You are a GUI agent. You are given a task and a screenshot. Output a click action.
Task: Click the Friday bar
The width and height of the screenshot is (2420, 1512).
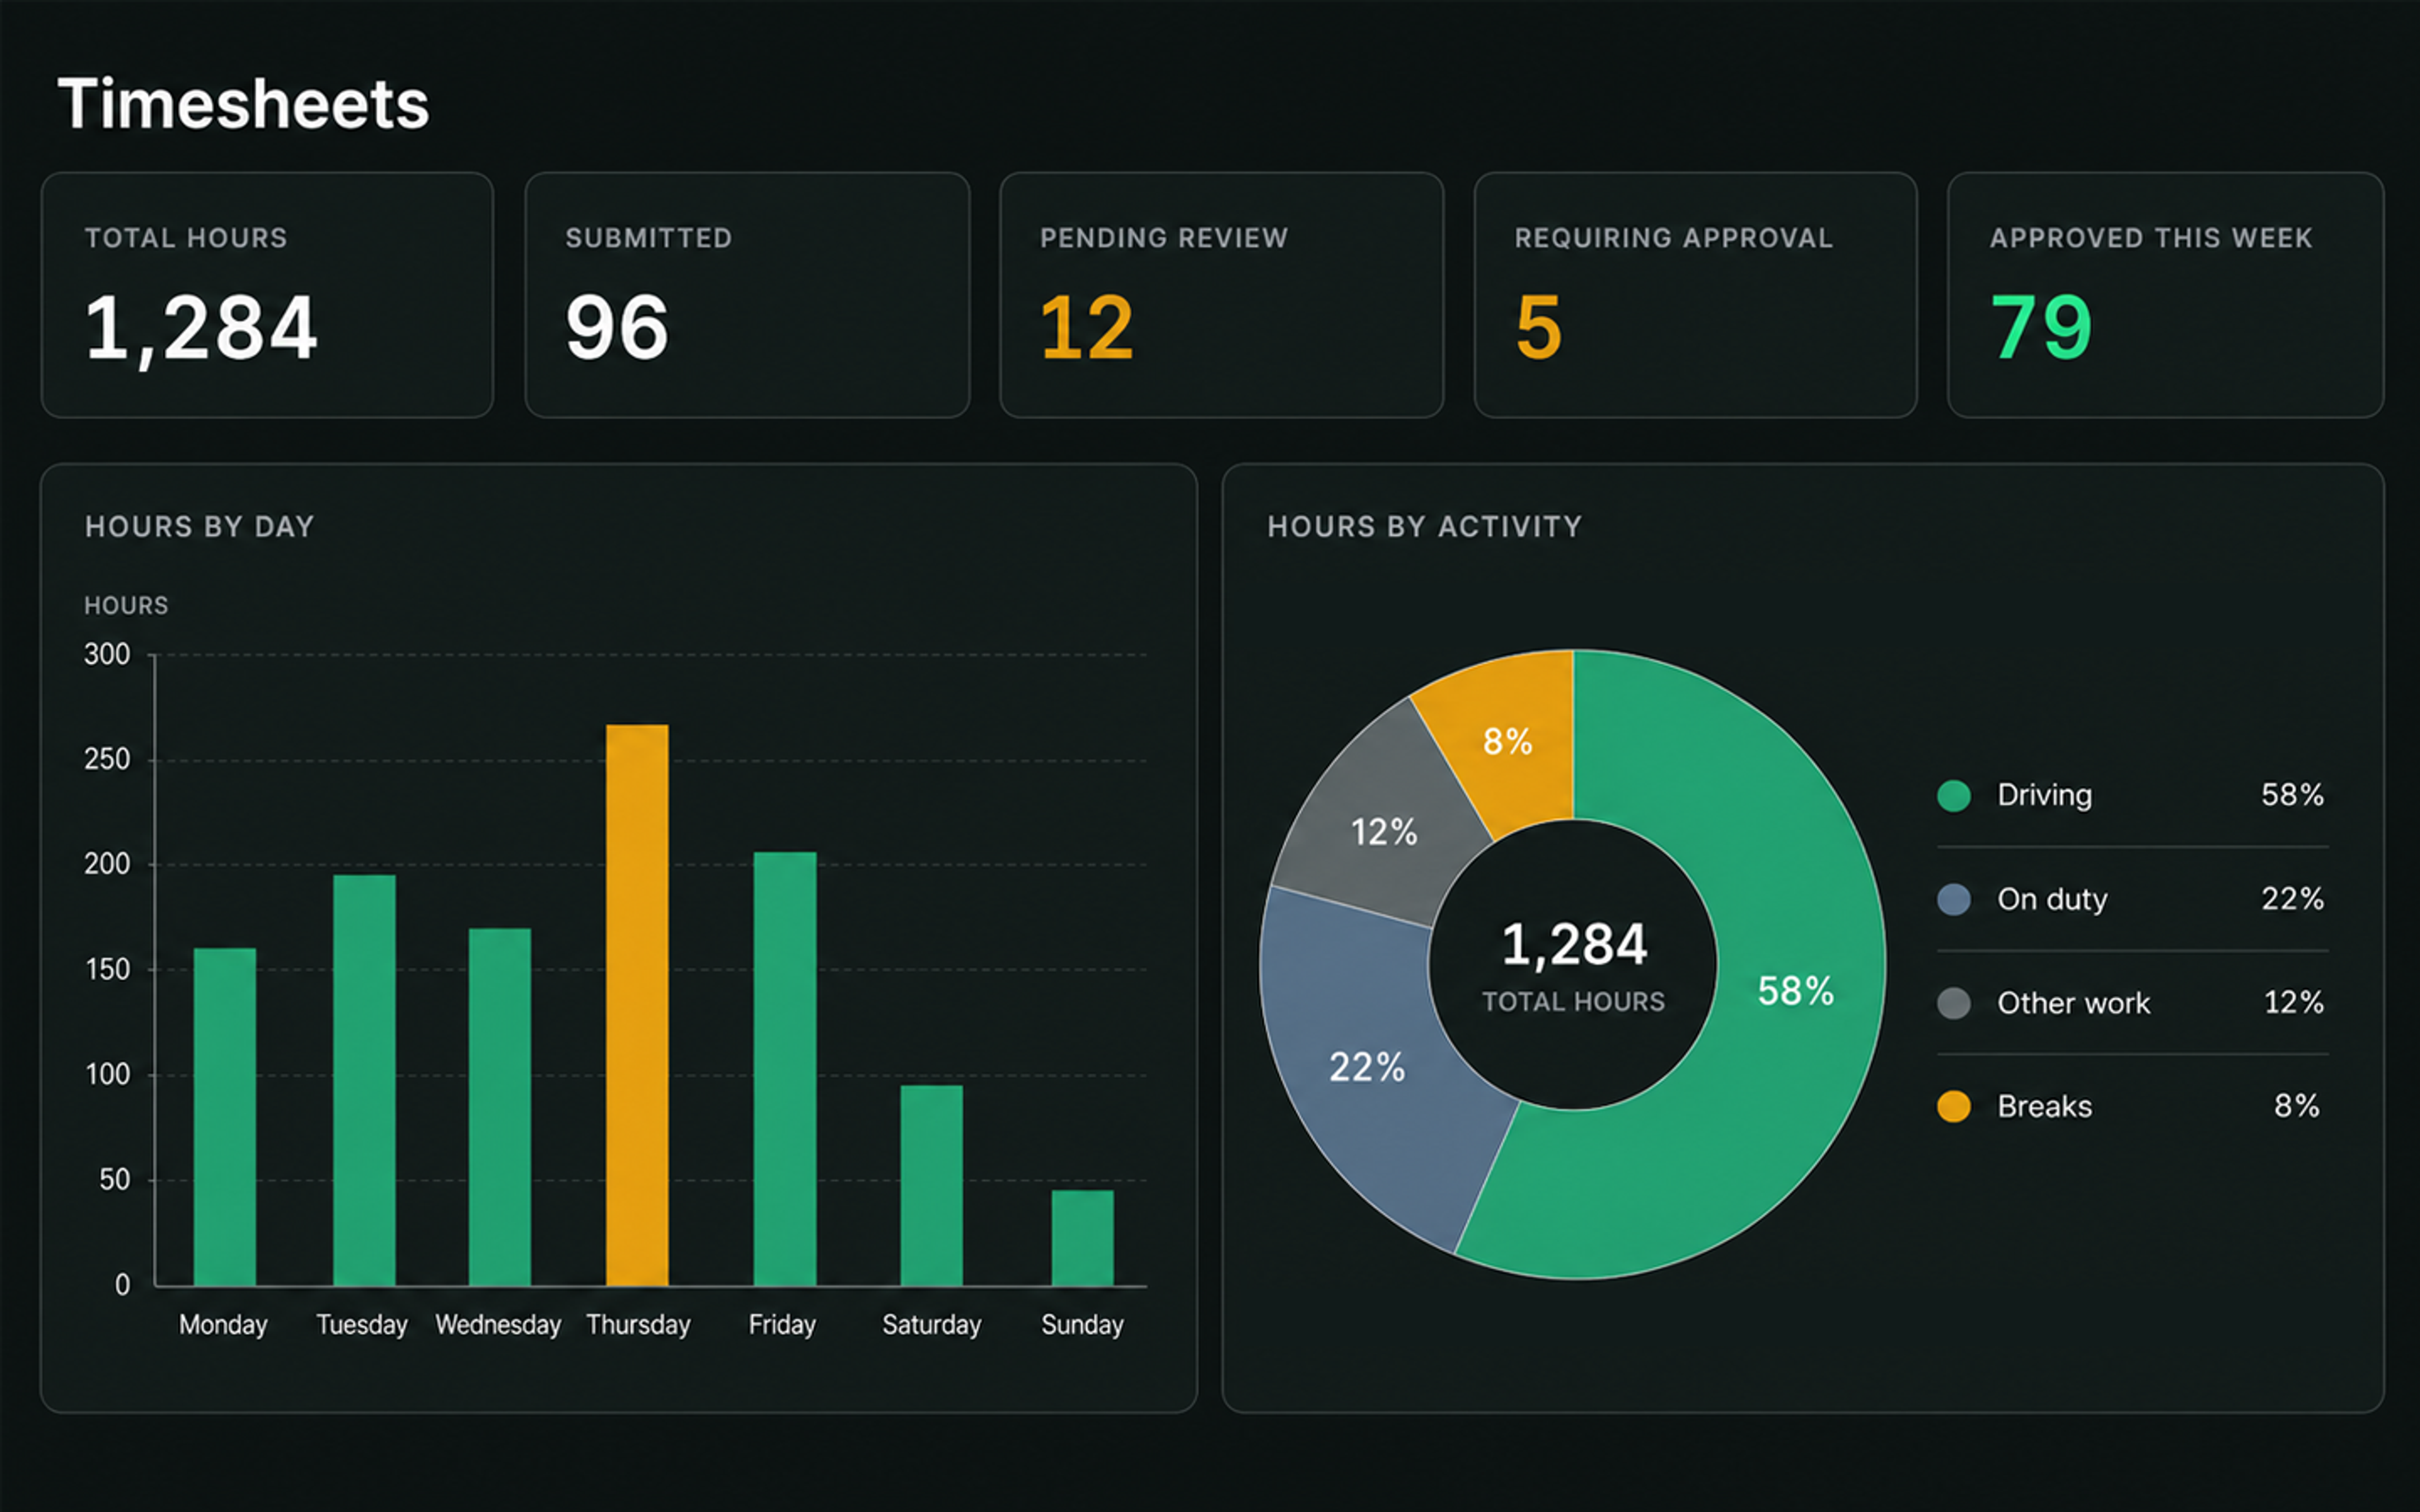coord(785,1068)
